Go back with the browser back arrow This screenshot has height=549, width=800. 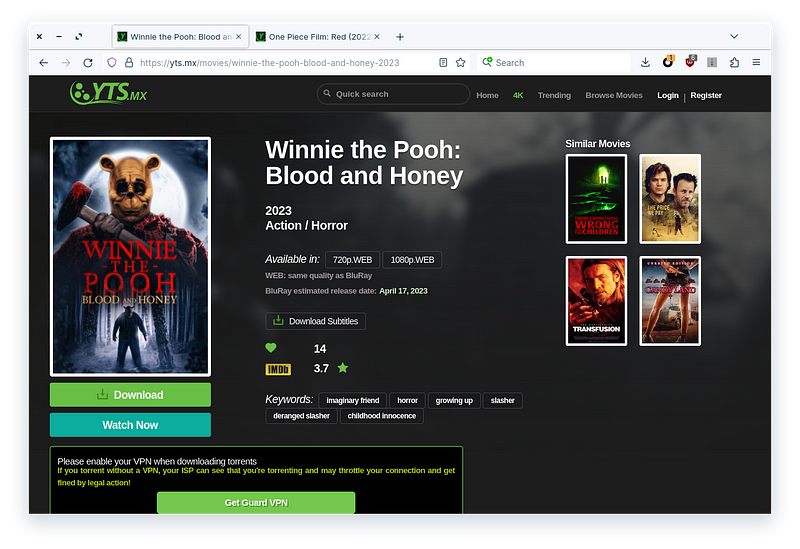click(x=43, y=63)
